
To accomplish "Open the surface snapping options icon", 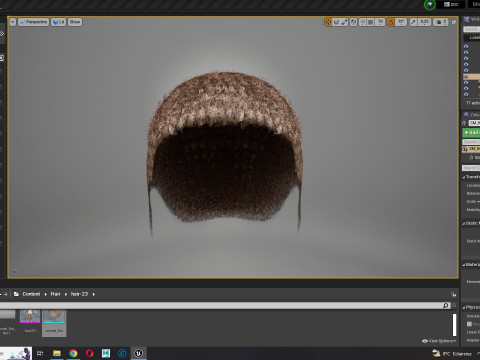I will [x=362, y=22].
